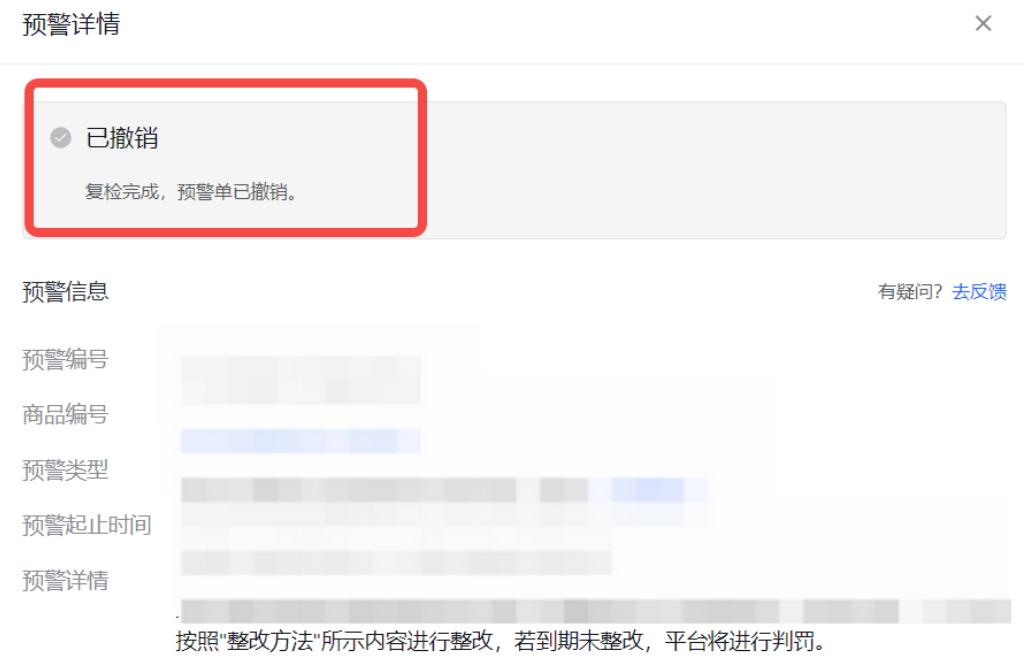This screenshot has width=1024, height=672.
Task: Click the 商品编号 field label
Action: coord(65,414)
